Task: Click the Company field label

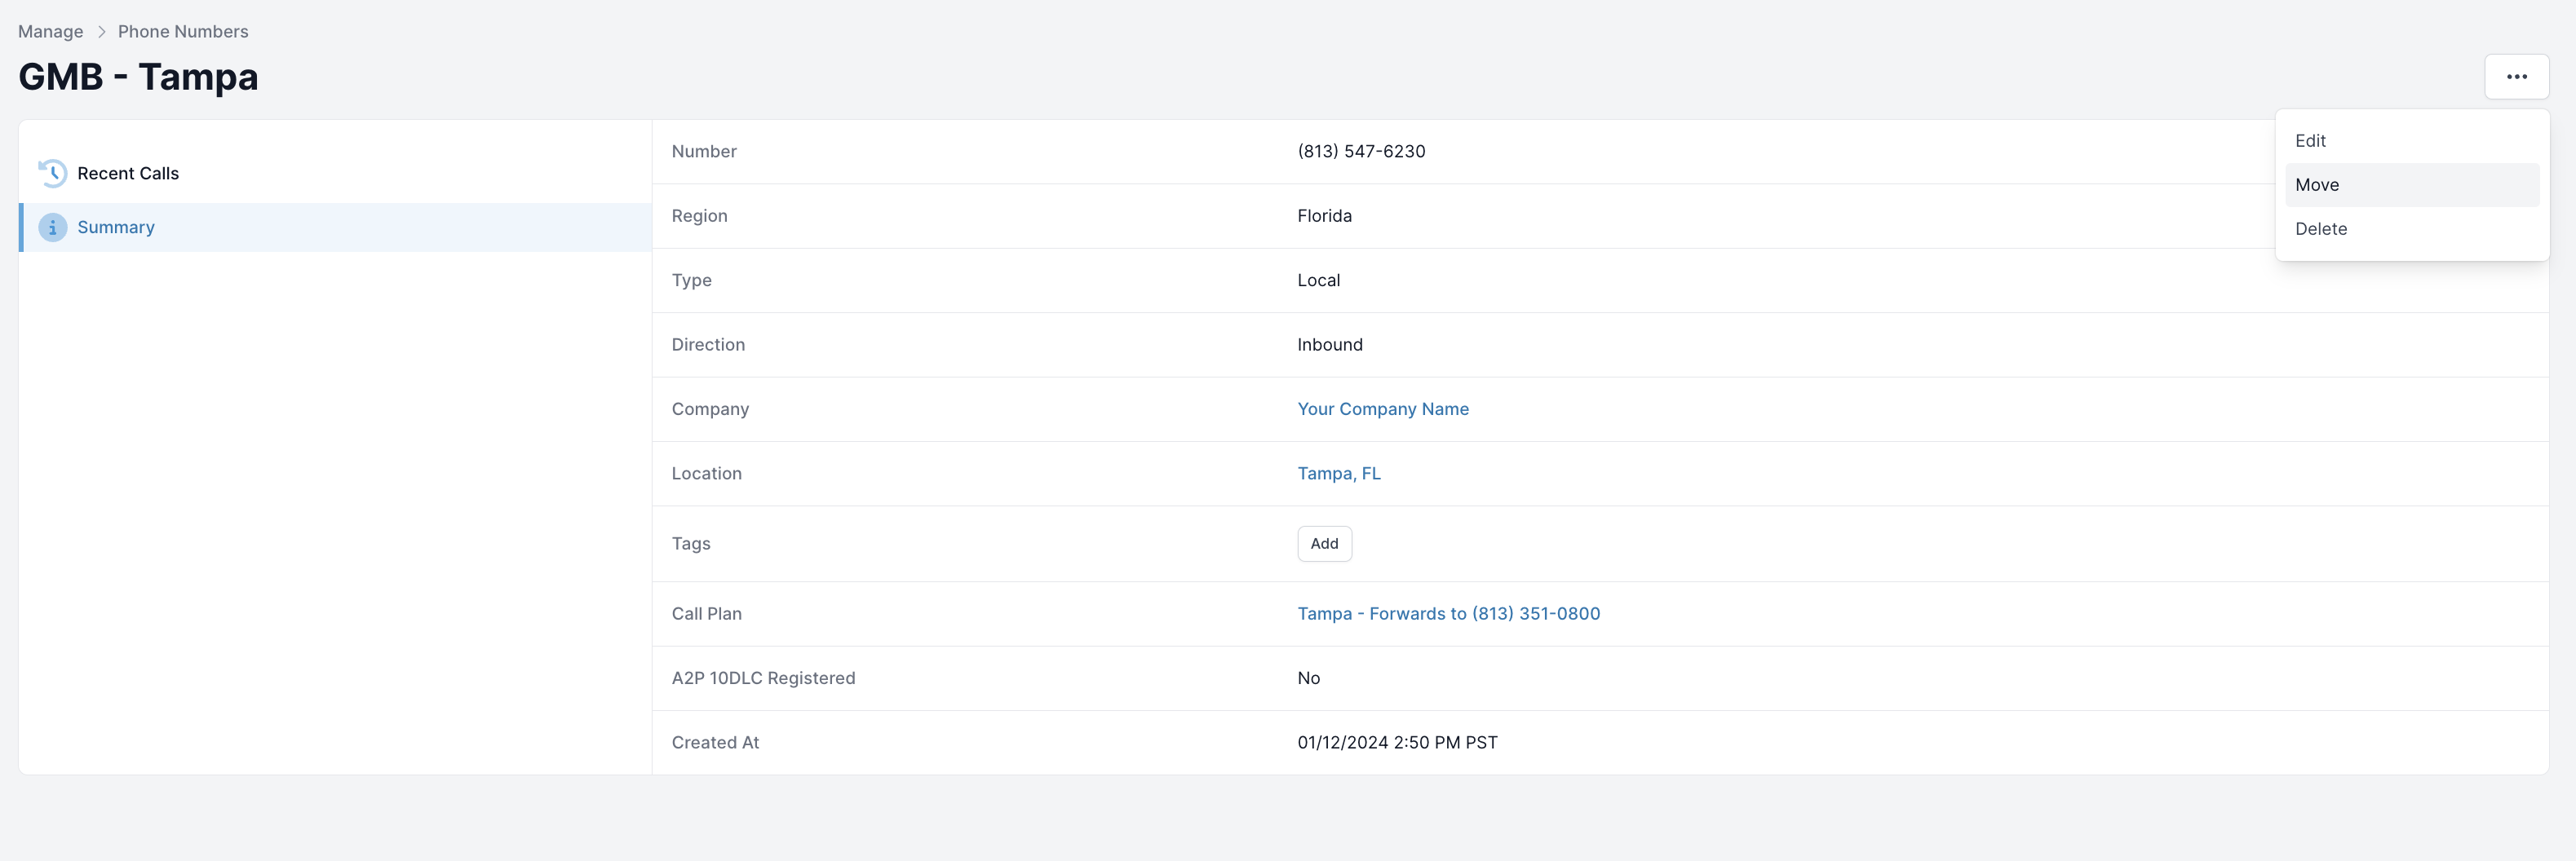Action: click(x=710, y=409)
